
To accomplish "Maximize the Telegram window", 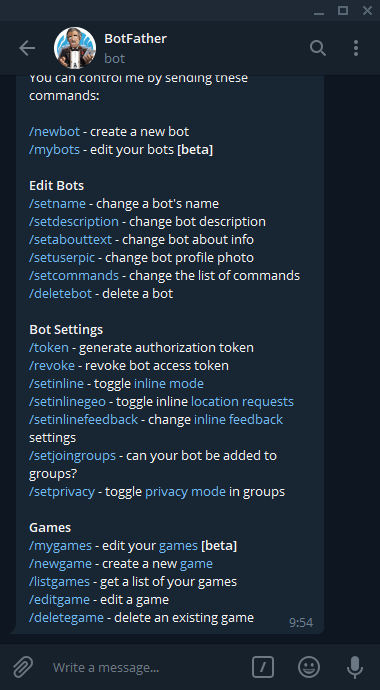I will click(343, 11).
